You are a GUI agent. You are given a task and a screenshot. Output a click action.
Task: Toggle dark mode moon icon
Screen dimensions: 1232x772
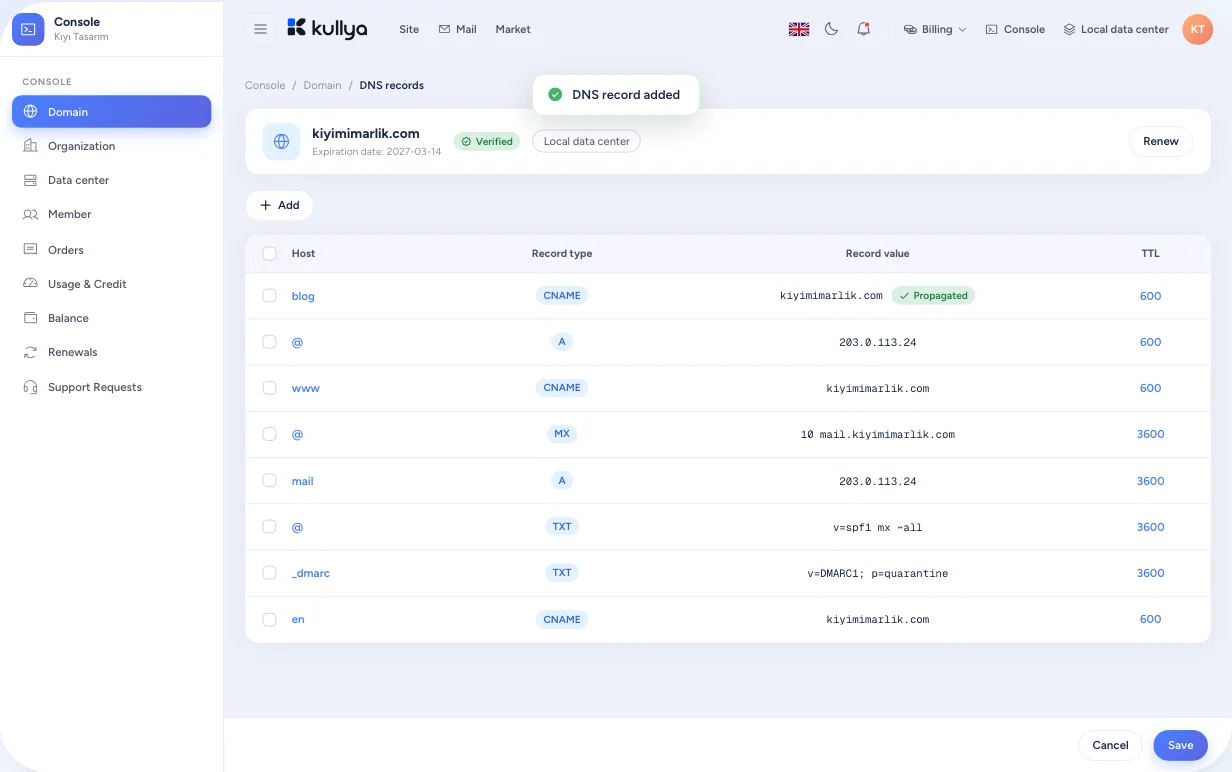[831, 29]
